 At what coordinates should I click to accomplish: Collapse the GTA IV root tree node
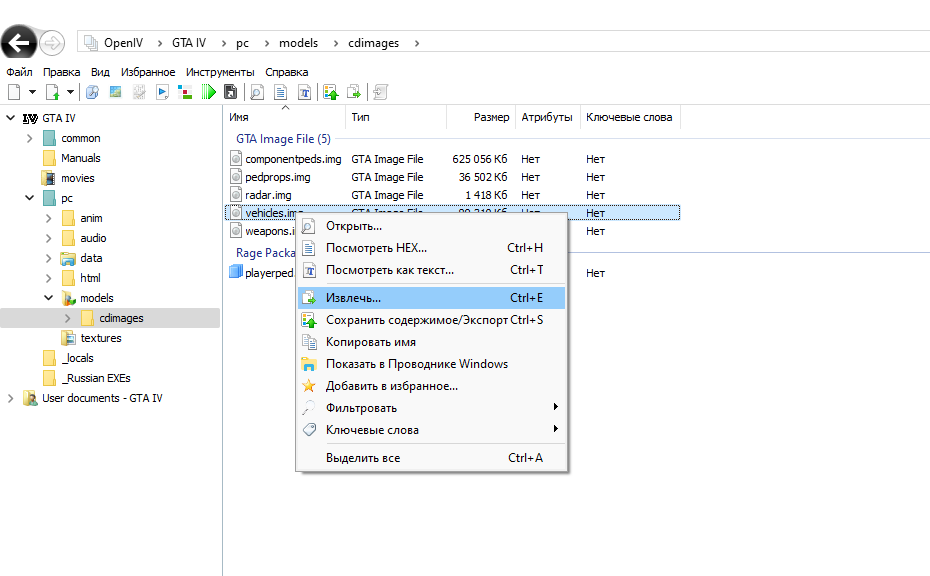tap(11, 118)
